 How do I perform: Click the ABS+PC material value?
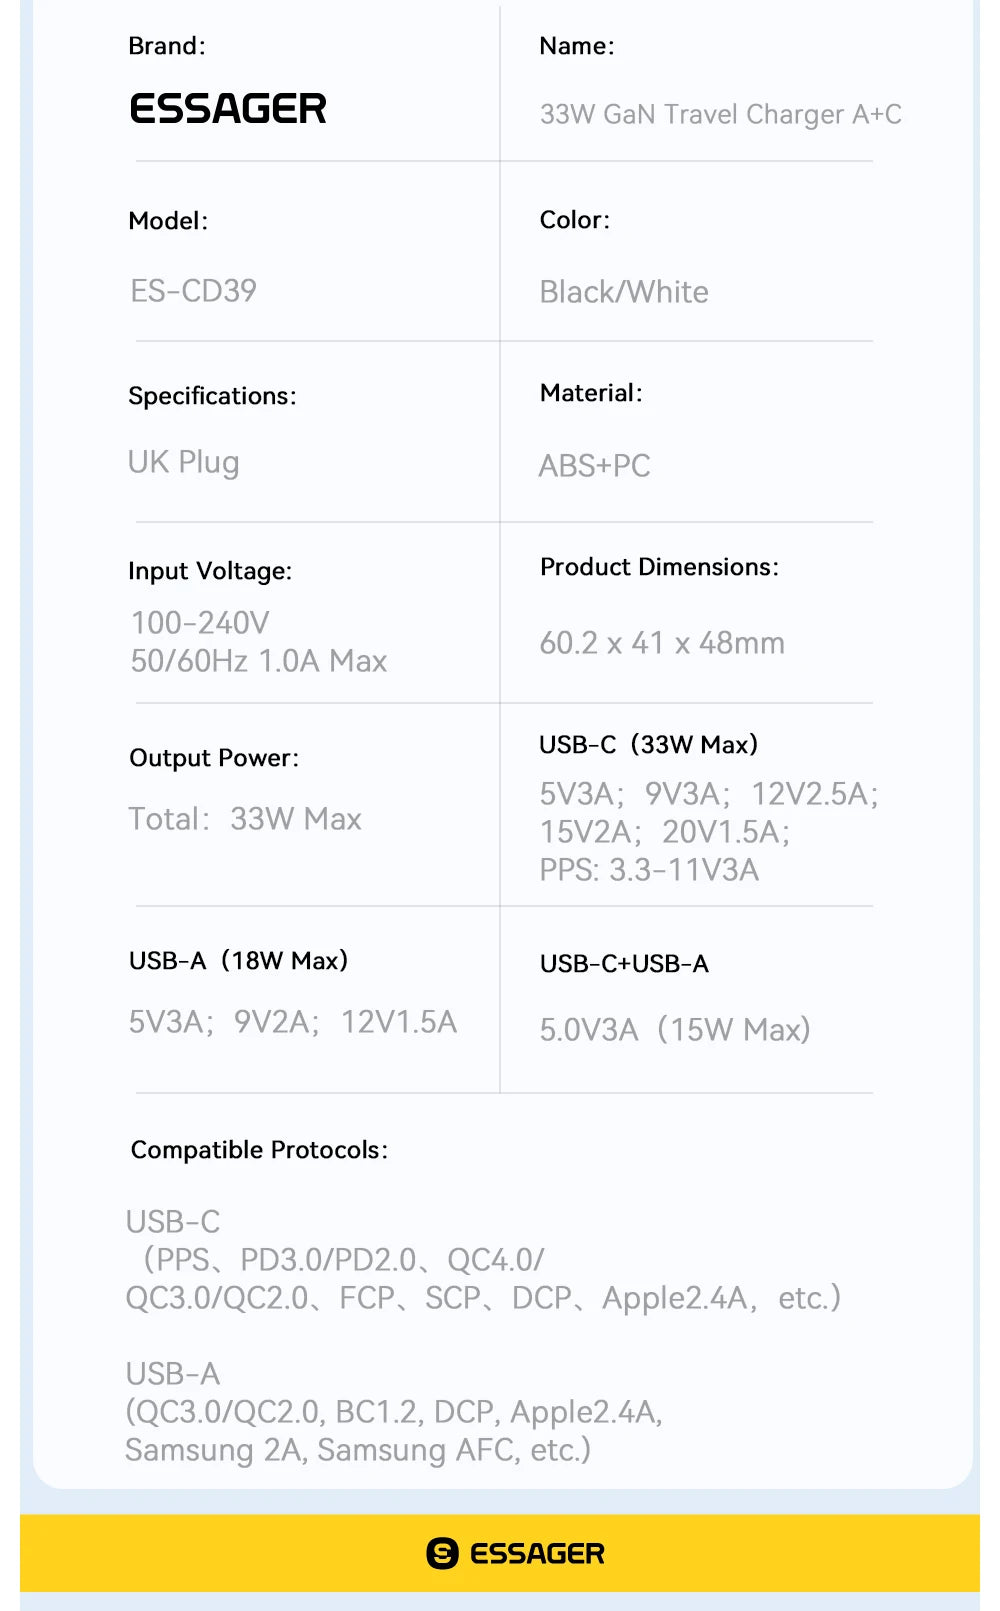(x=594, y=465)
